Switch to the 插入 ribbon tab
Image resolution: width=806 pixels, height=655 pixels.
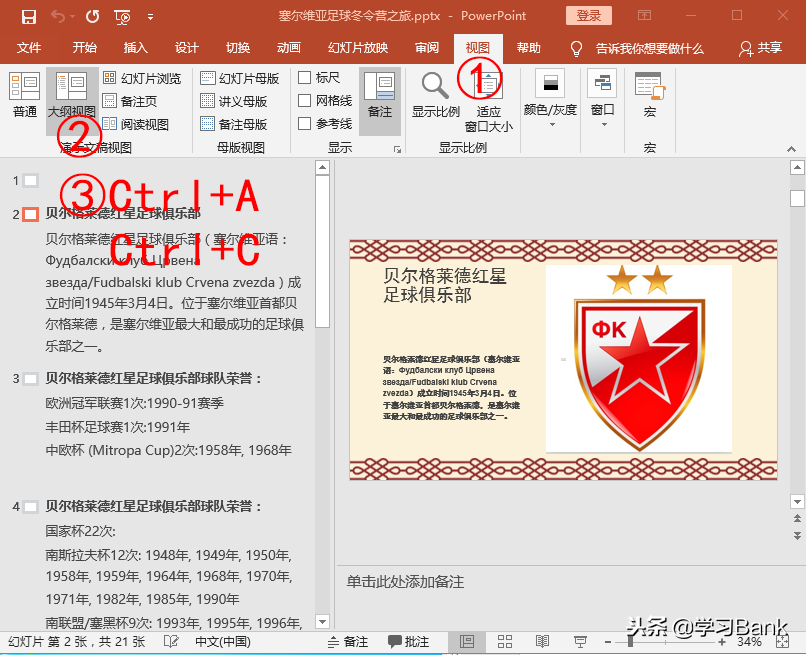click(x=136, y=48)
